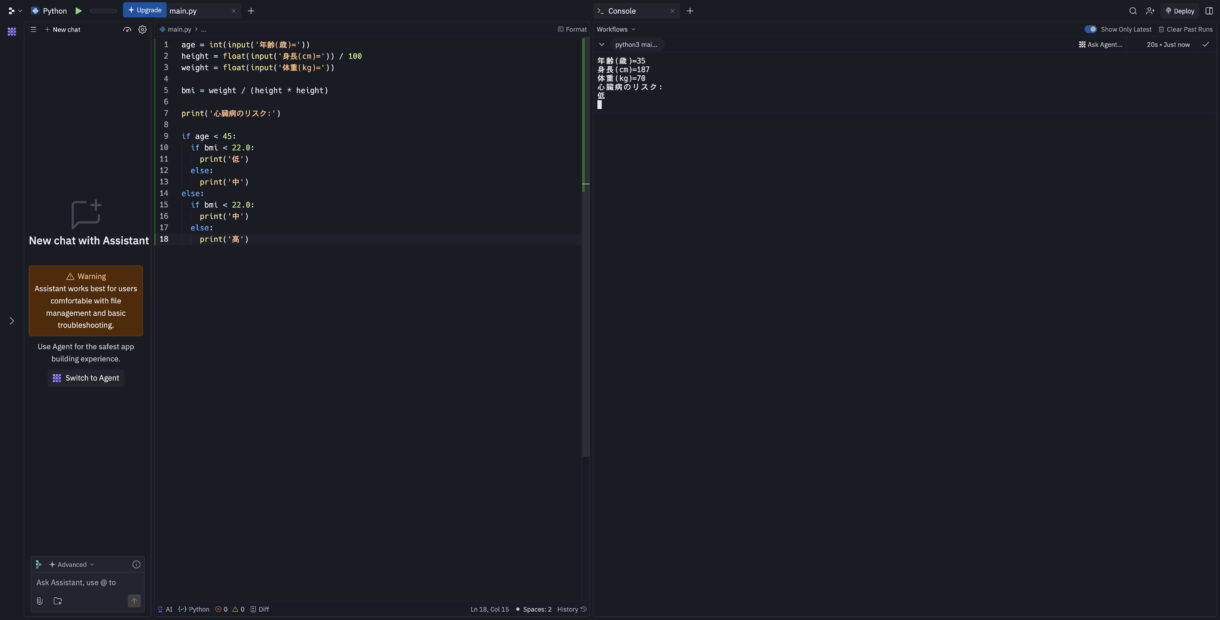Open chat history list icon
The width and height of the screenshot is (1220, 620).
coord(33,30)
